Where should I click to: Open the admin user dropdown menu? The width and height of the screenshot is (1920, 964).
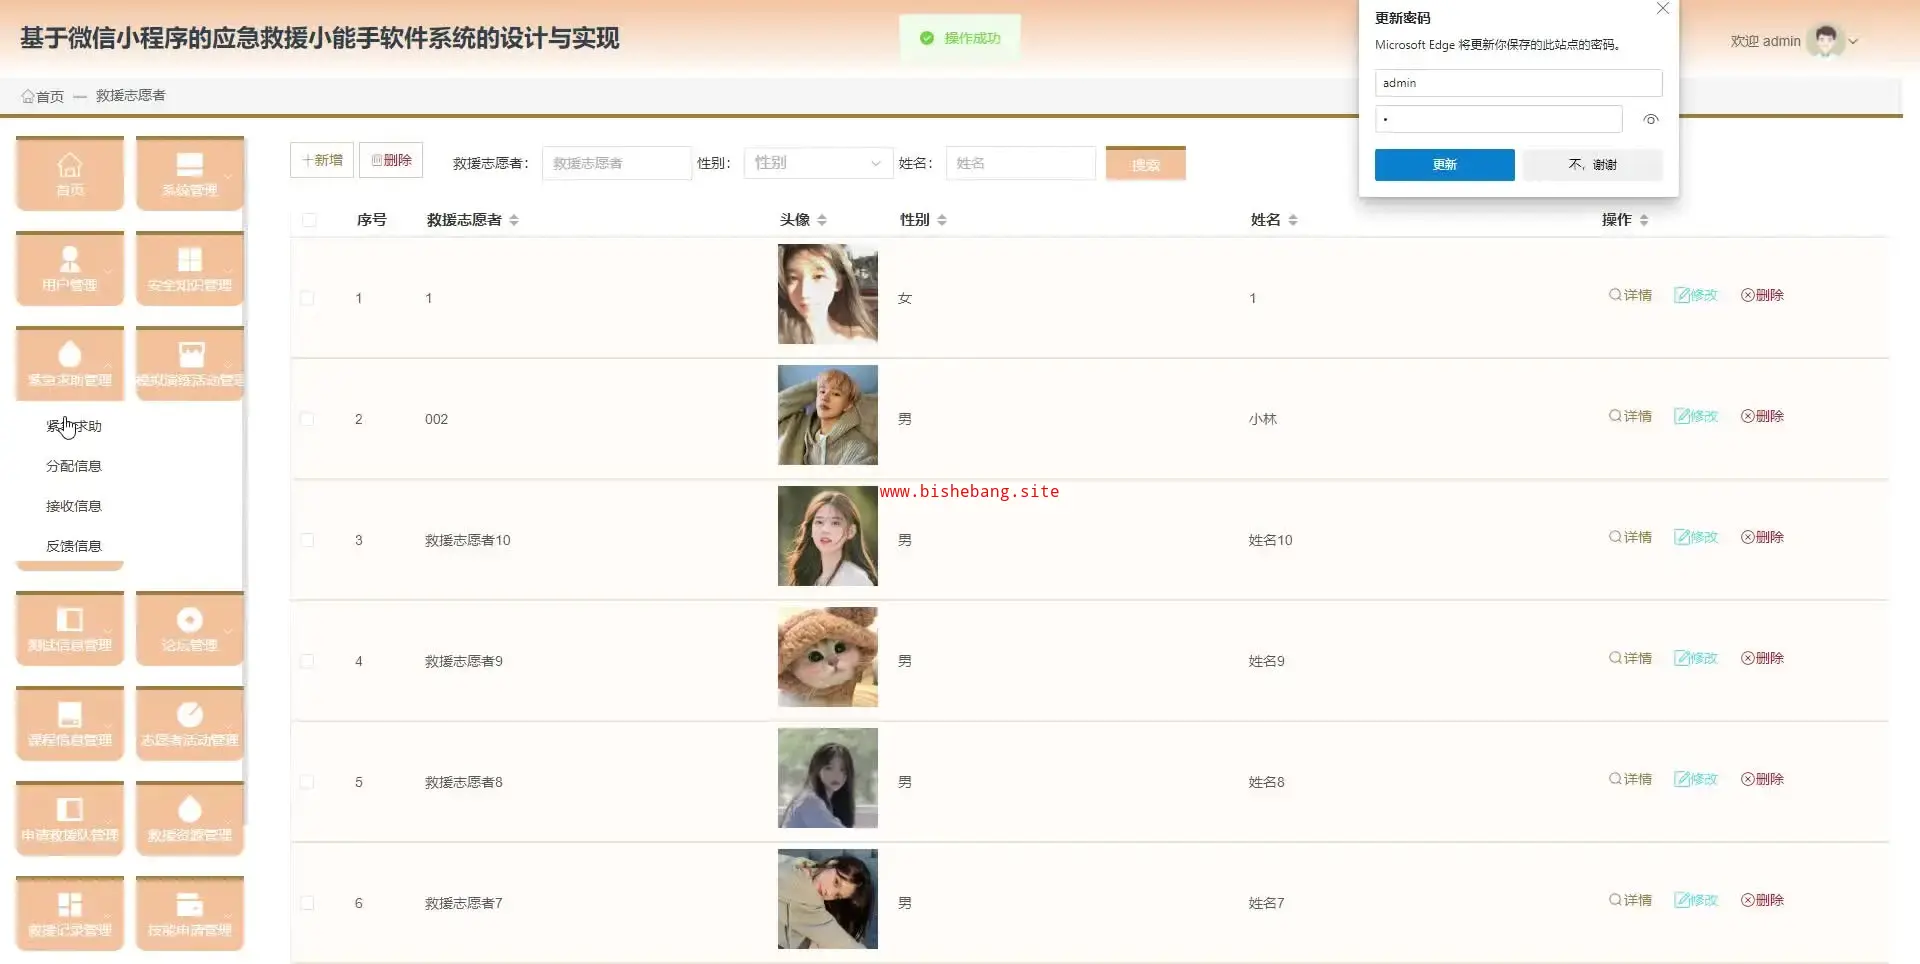pos(1794,41)
